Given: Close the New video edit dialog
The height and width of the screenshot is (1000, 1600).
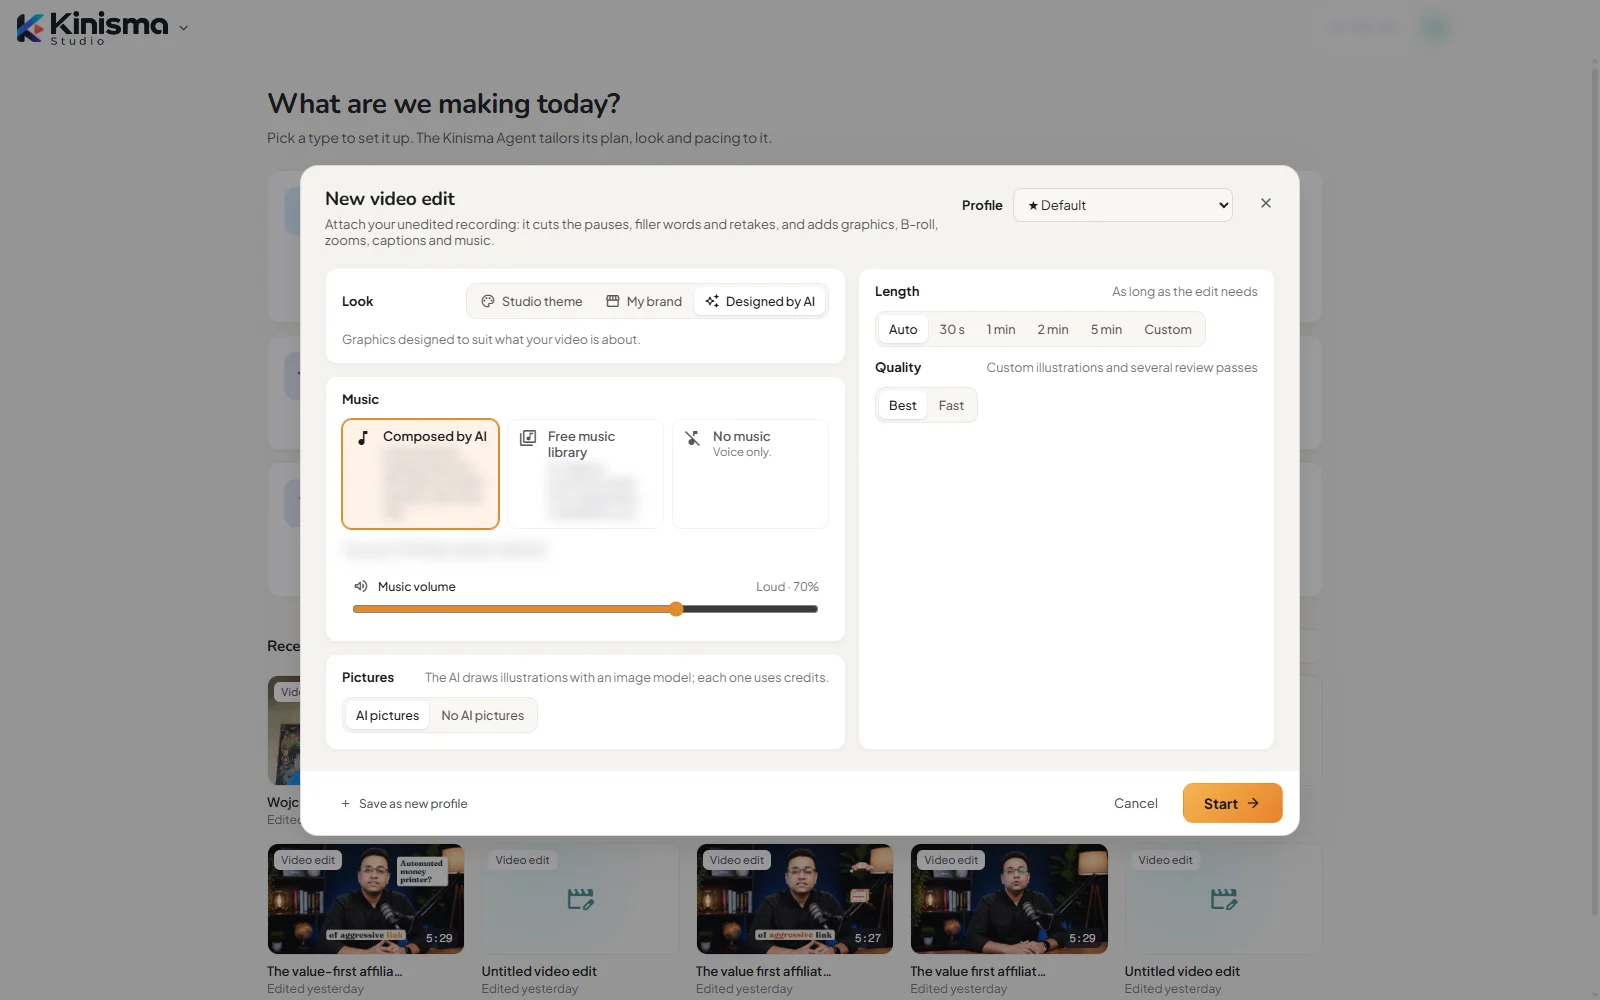Looking at the screenshot, I should pos(1266,203).
